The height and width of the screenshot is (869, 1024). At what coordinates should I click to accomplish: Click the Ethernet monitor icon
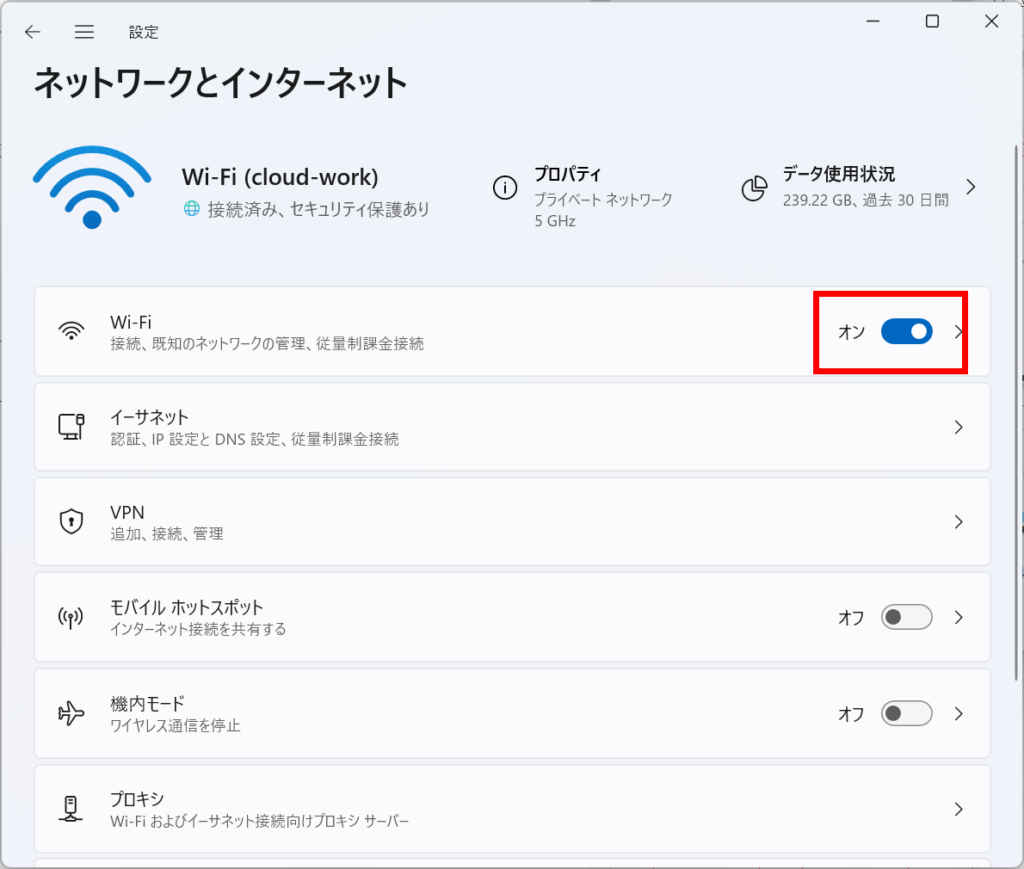click(71, 427)
